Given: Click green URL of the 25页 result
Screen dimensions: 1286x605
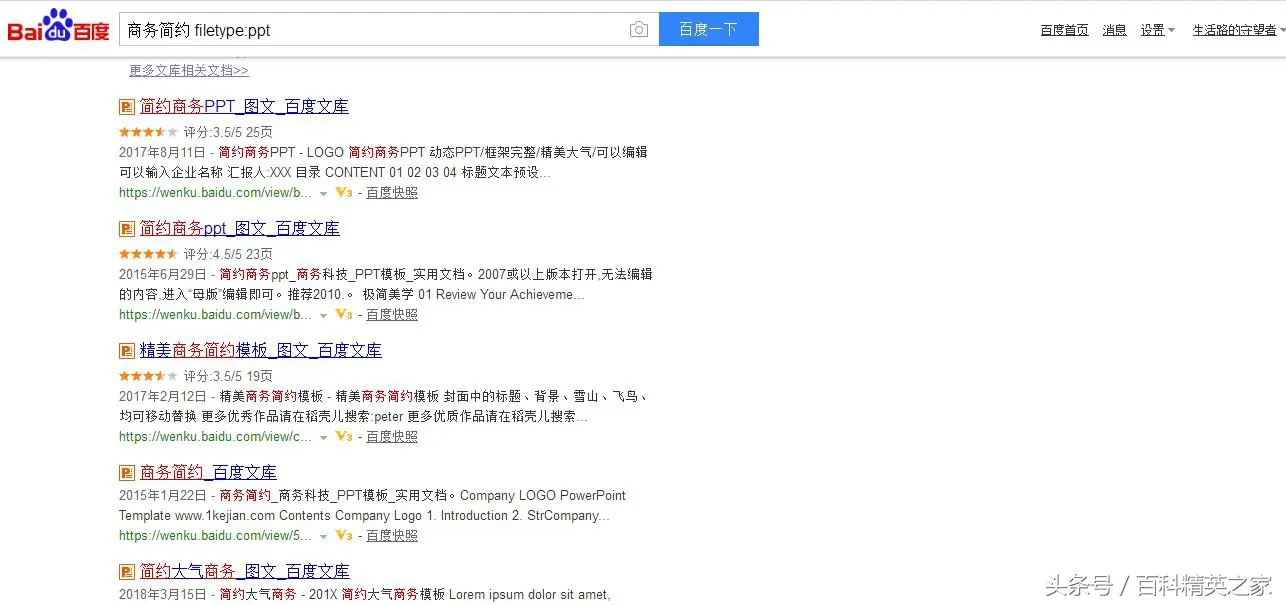Looking at the screenshot, I should pyautogui.click(x=216, y=193).
